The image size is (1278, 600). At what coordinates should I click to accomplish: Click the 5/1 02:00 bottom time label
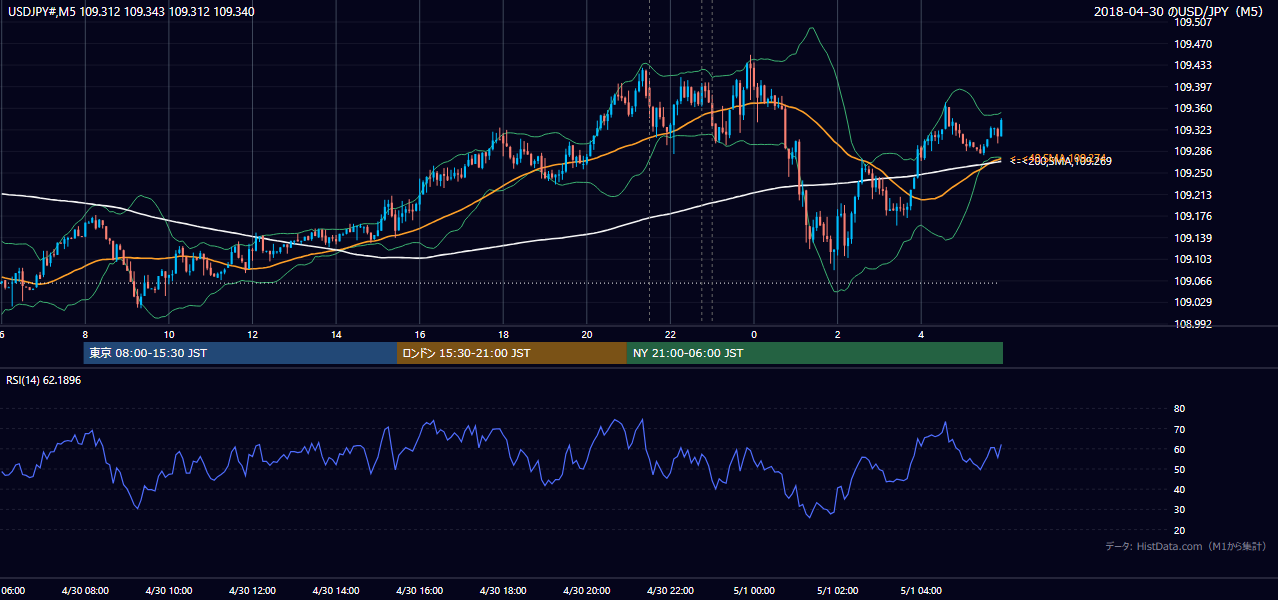click(837, 591)
